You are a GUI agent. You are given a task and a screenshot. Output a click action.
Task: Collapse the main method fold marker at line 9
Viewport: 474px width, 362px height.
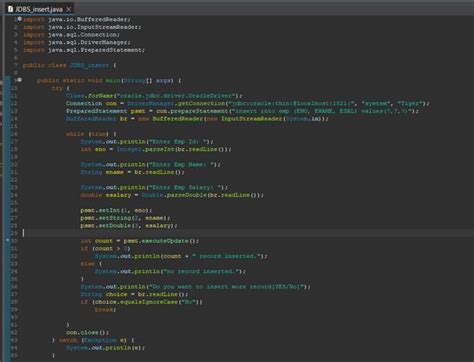(x=20, y=80)
